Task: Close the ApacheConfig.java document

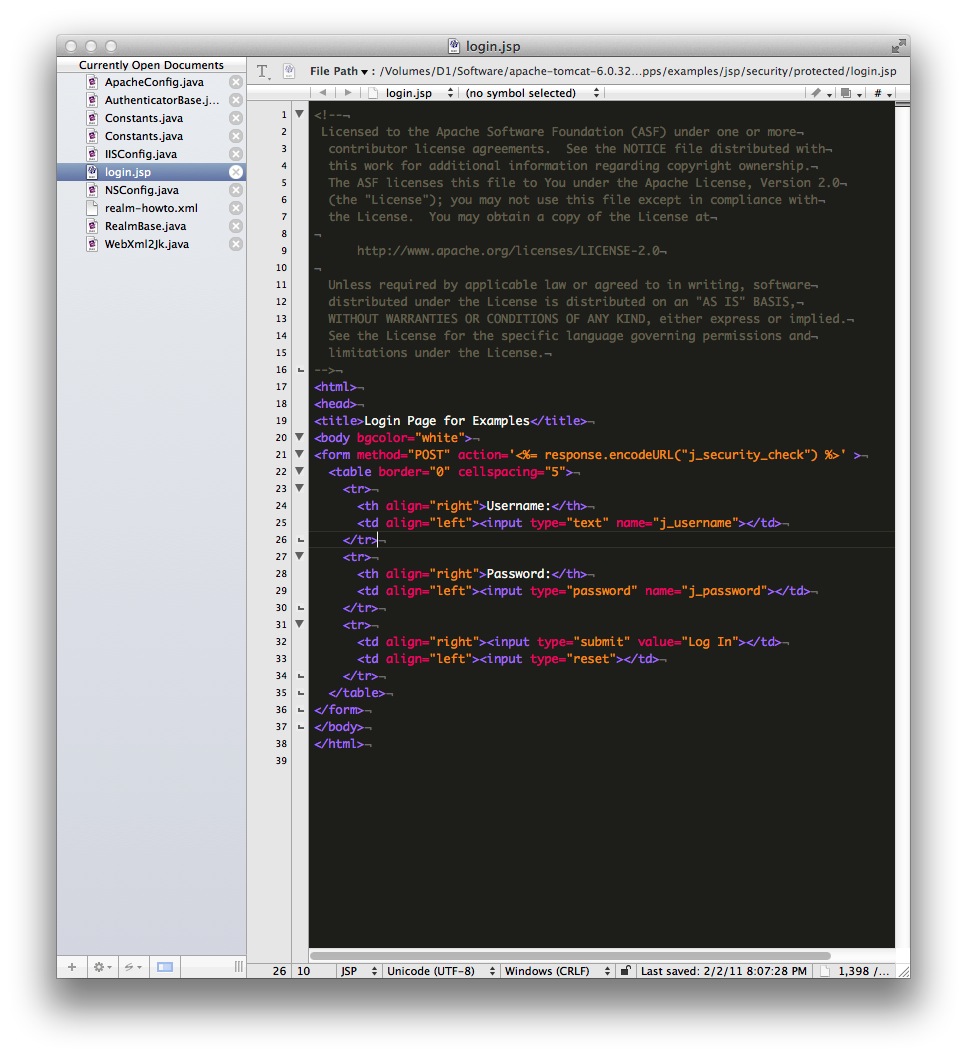Action: click(235, 82)
